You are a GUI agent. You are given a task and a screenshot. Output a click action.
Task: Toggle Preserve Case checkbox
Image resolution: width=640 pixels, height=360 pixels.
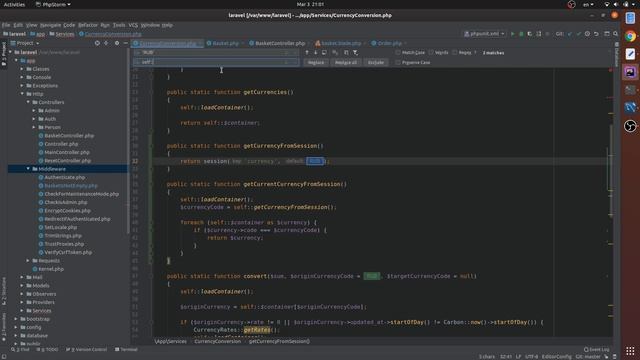pyautogui.click(x=398, y=62)
